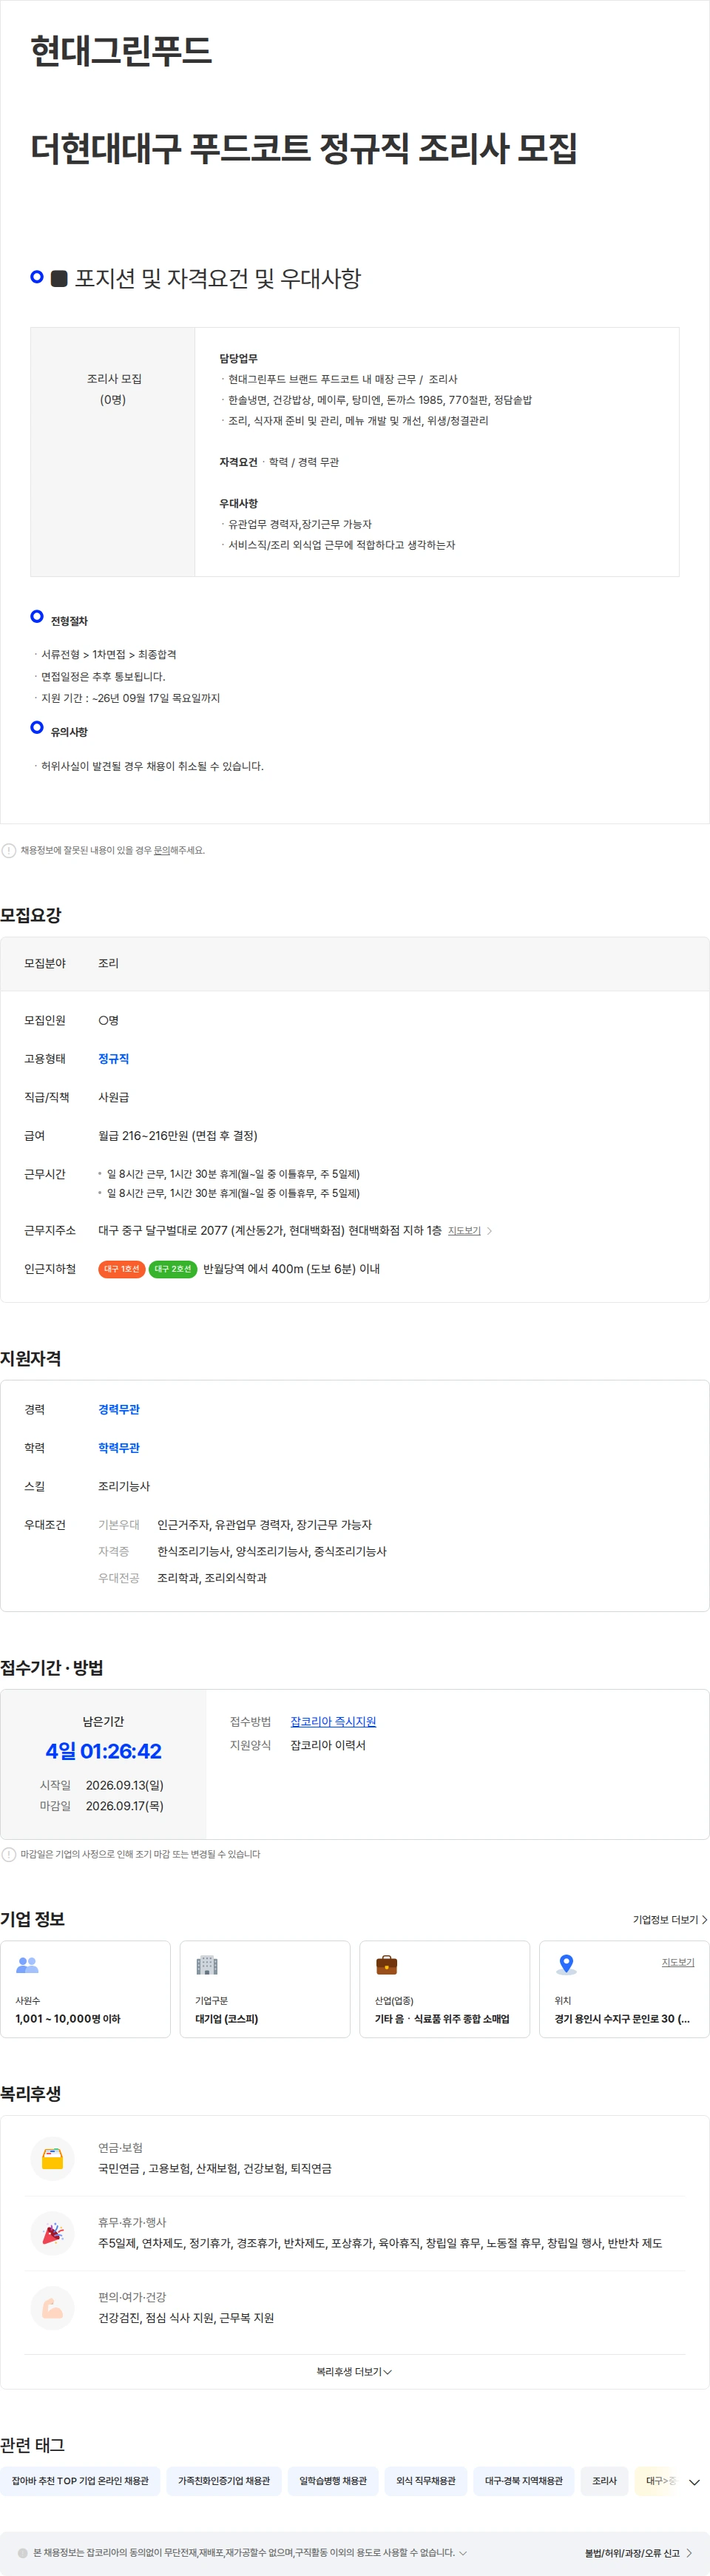Expand the related tags list chevron
The width and height of the screenshot is (710, 2576).
coord(694,2482)
